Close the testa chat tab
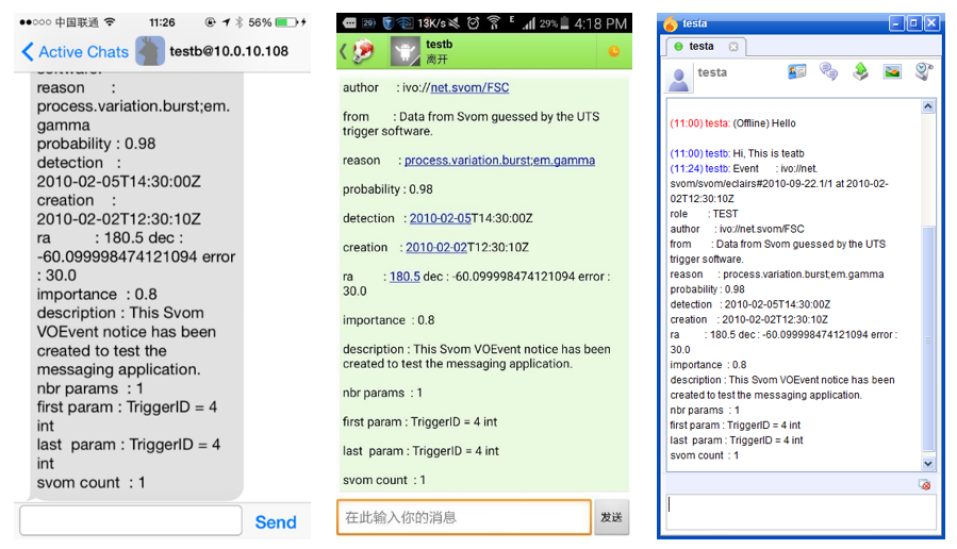The image size is (957, 549). click(733, 46)
